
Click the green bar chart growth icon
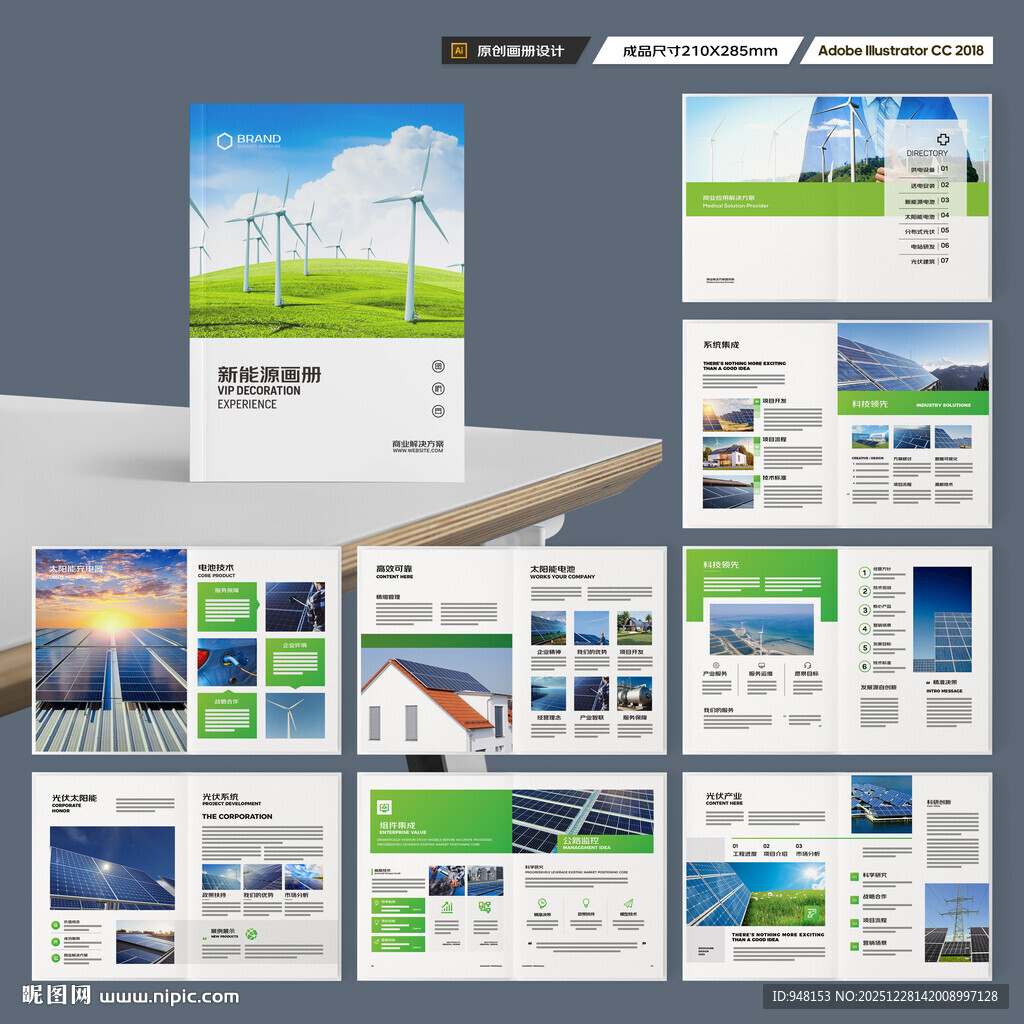tap(447, 906)
